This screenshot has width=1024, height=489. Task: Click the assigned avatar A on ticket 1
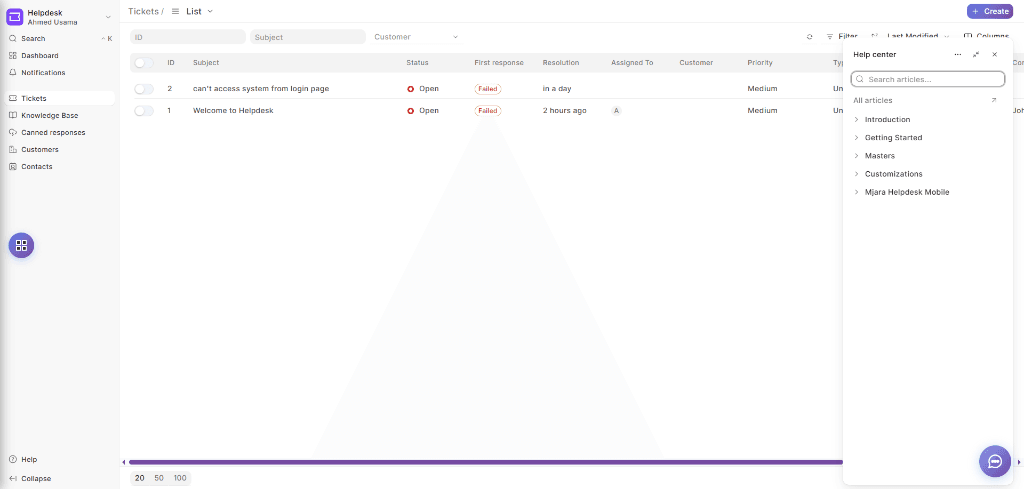coord(616,111)
